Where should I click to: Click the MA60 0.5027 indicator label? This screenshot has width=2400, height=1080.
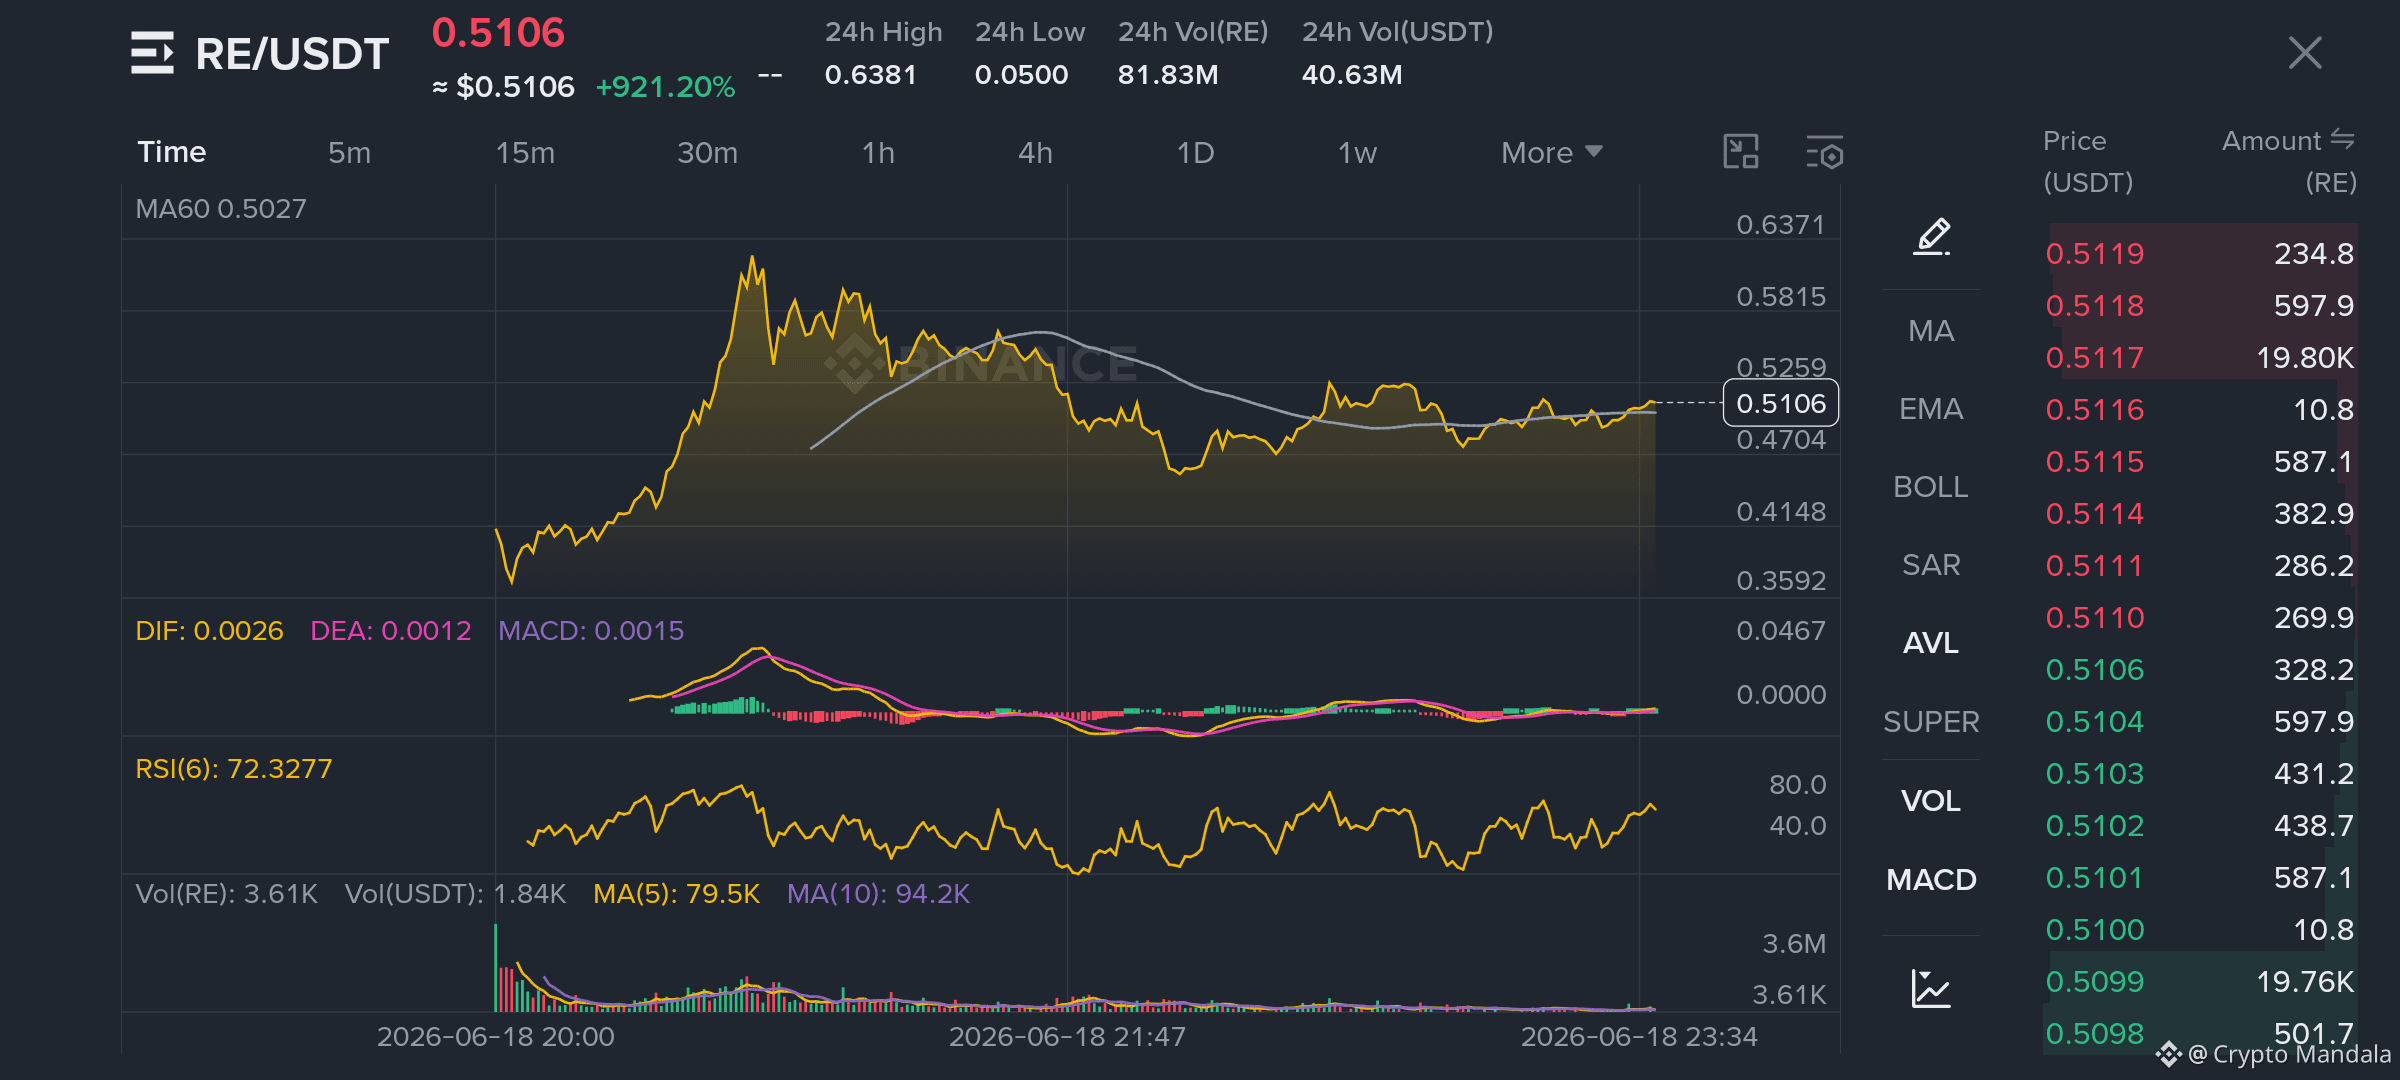[221, 208]
